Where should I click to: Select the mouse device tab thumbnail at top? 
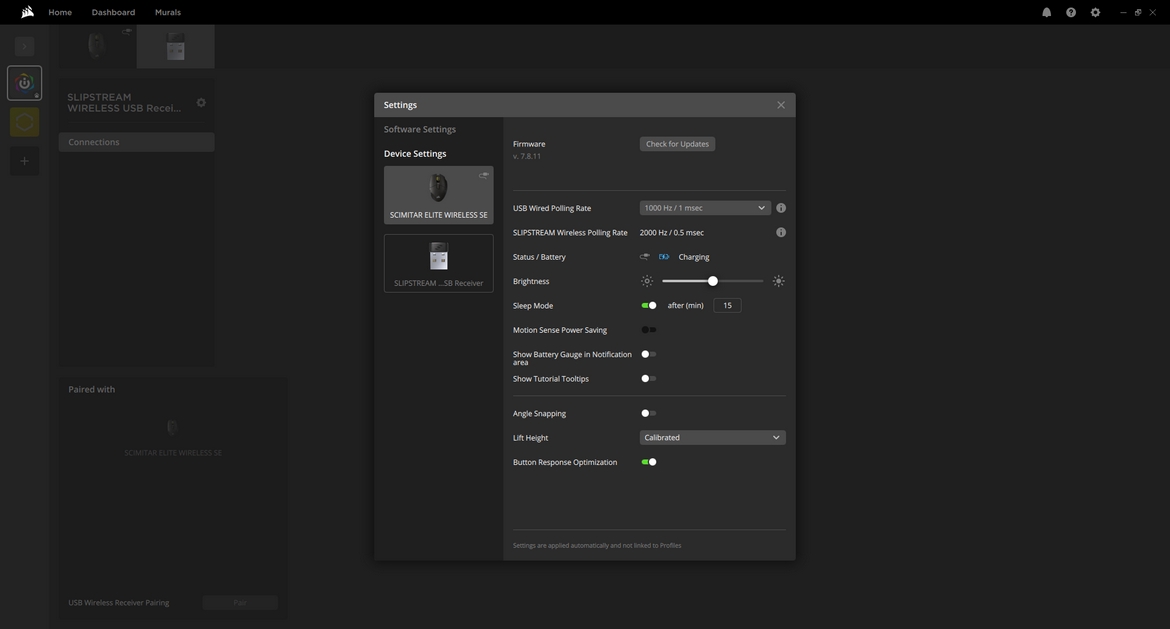[x=97, y=46]
